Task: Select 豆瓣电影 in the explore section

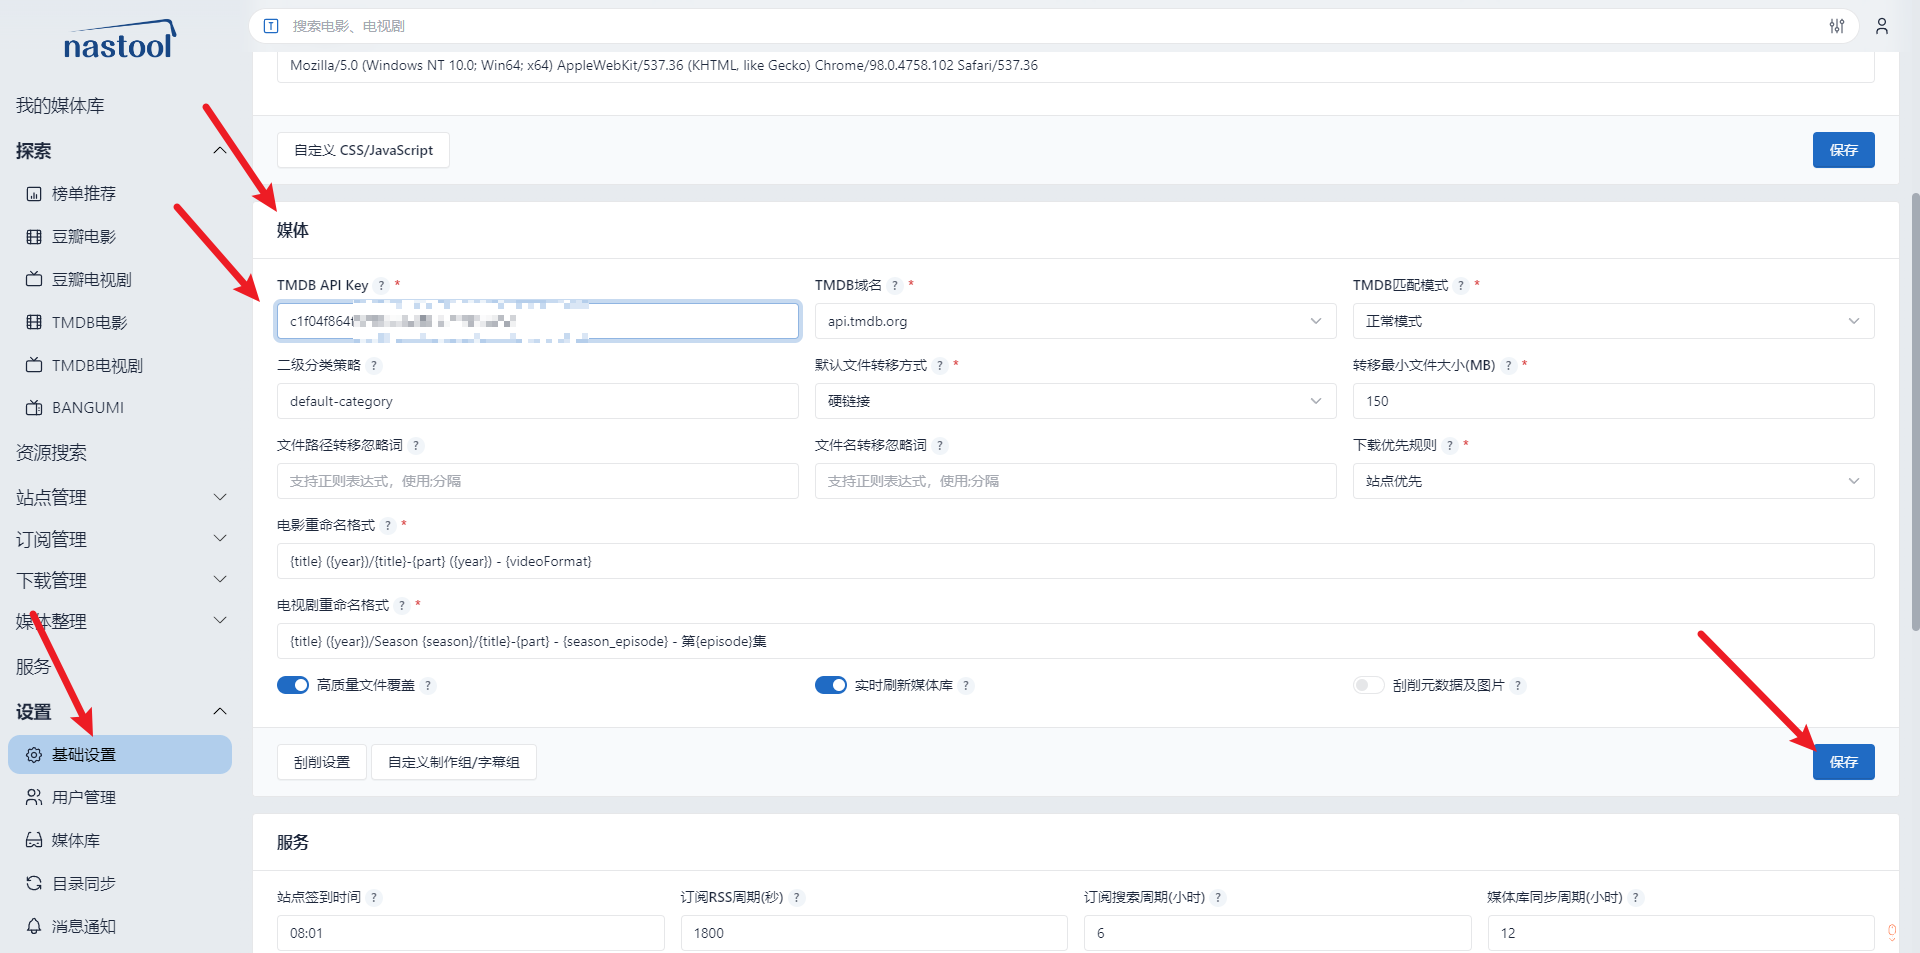Action: 86,236
